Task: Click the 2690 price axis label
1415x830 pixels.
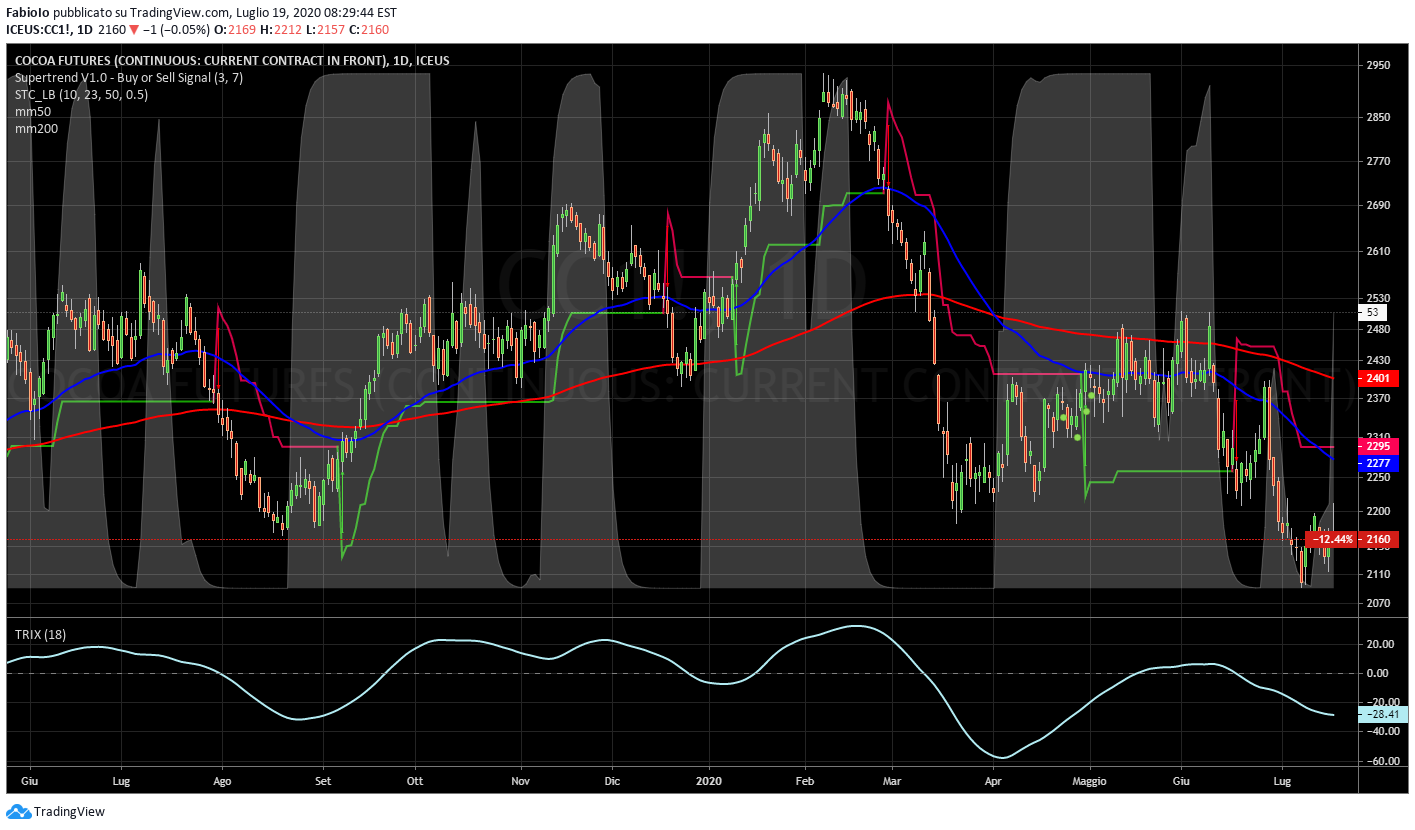Action: (1378, 206)
